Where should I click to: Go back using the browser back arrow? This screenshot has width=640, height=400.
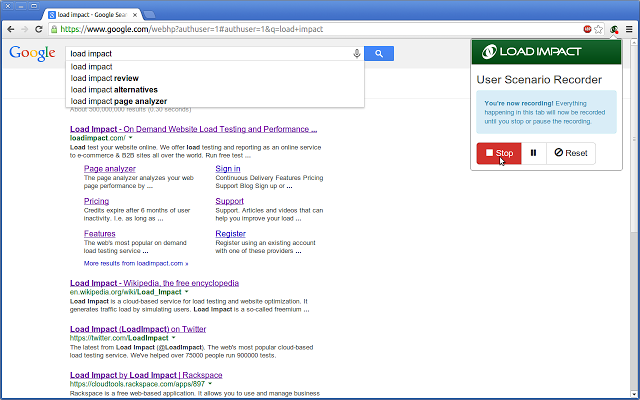[10, 30]
